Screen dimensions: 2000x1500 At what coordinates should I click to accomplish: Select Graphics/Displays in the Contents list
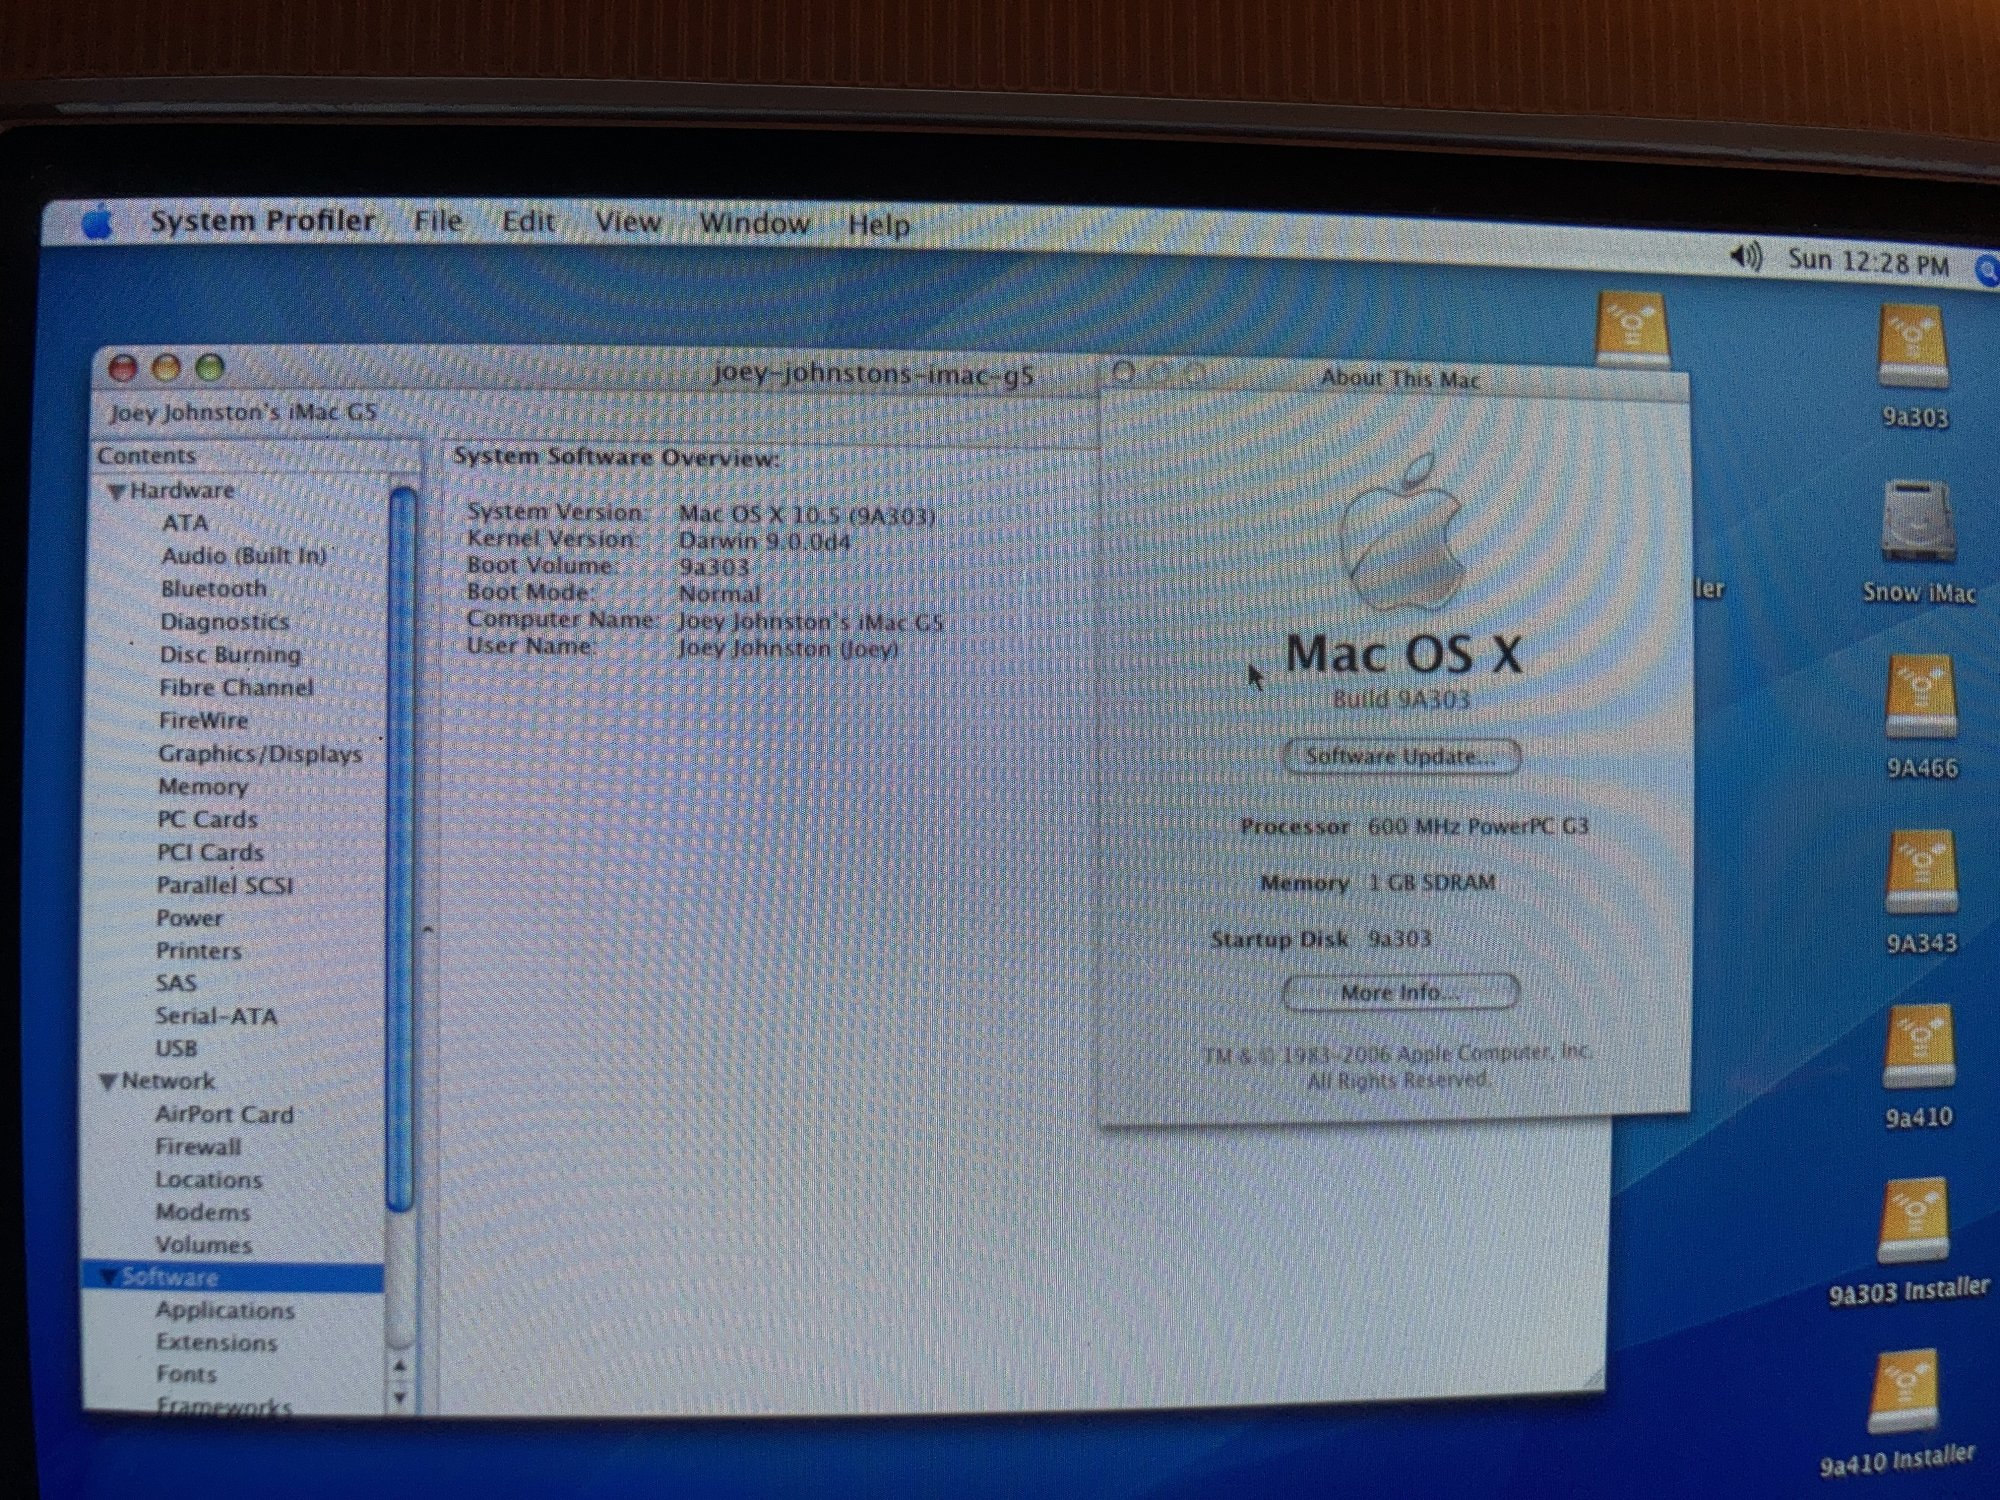260,754
